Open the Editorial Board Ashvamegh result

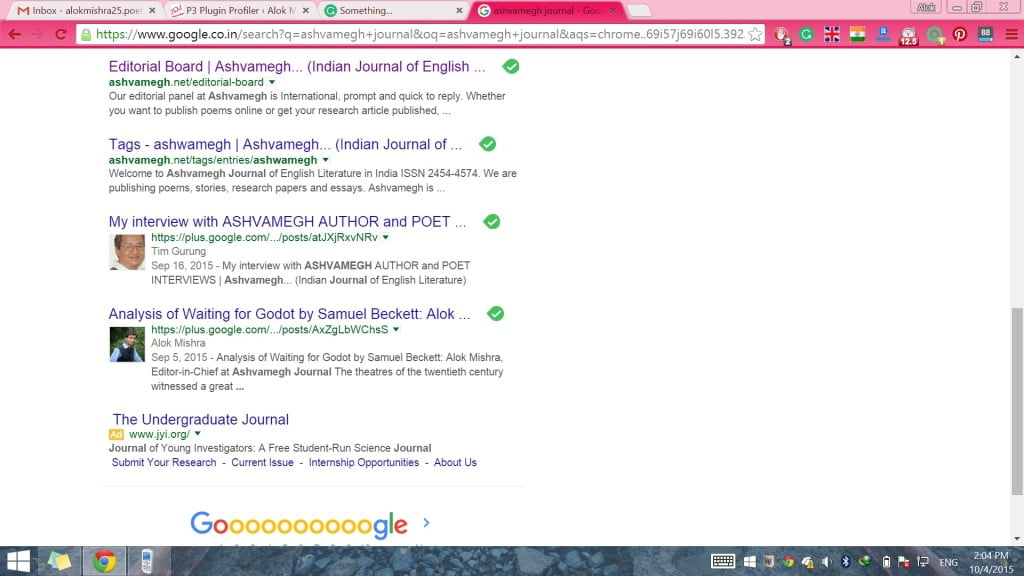[296, 67]
